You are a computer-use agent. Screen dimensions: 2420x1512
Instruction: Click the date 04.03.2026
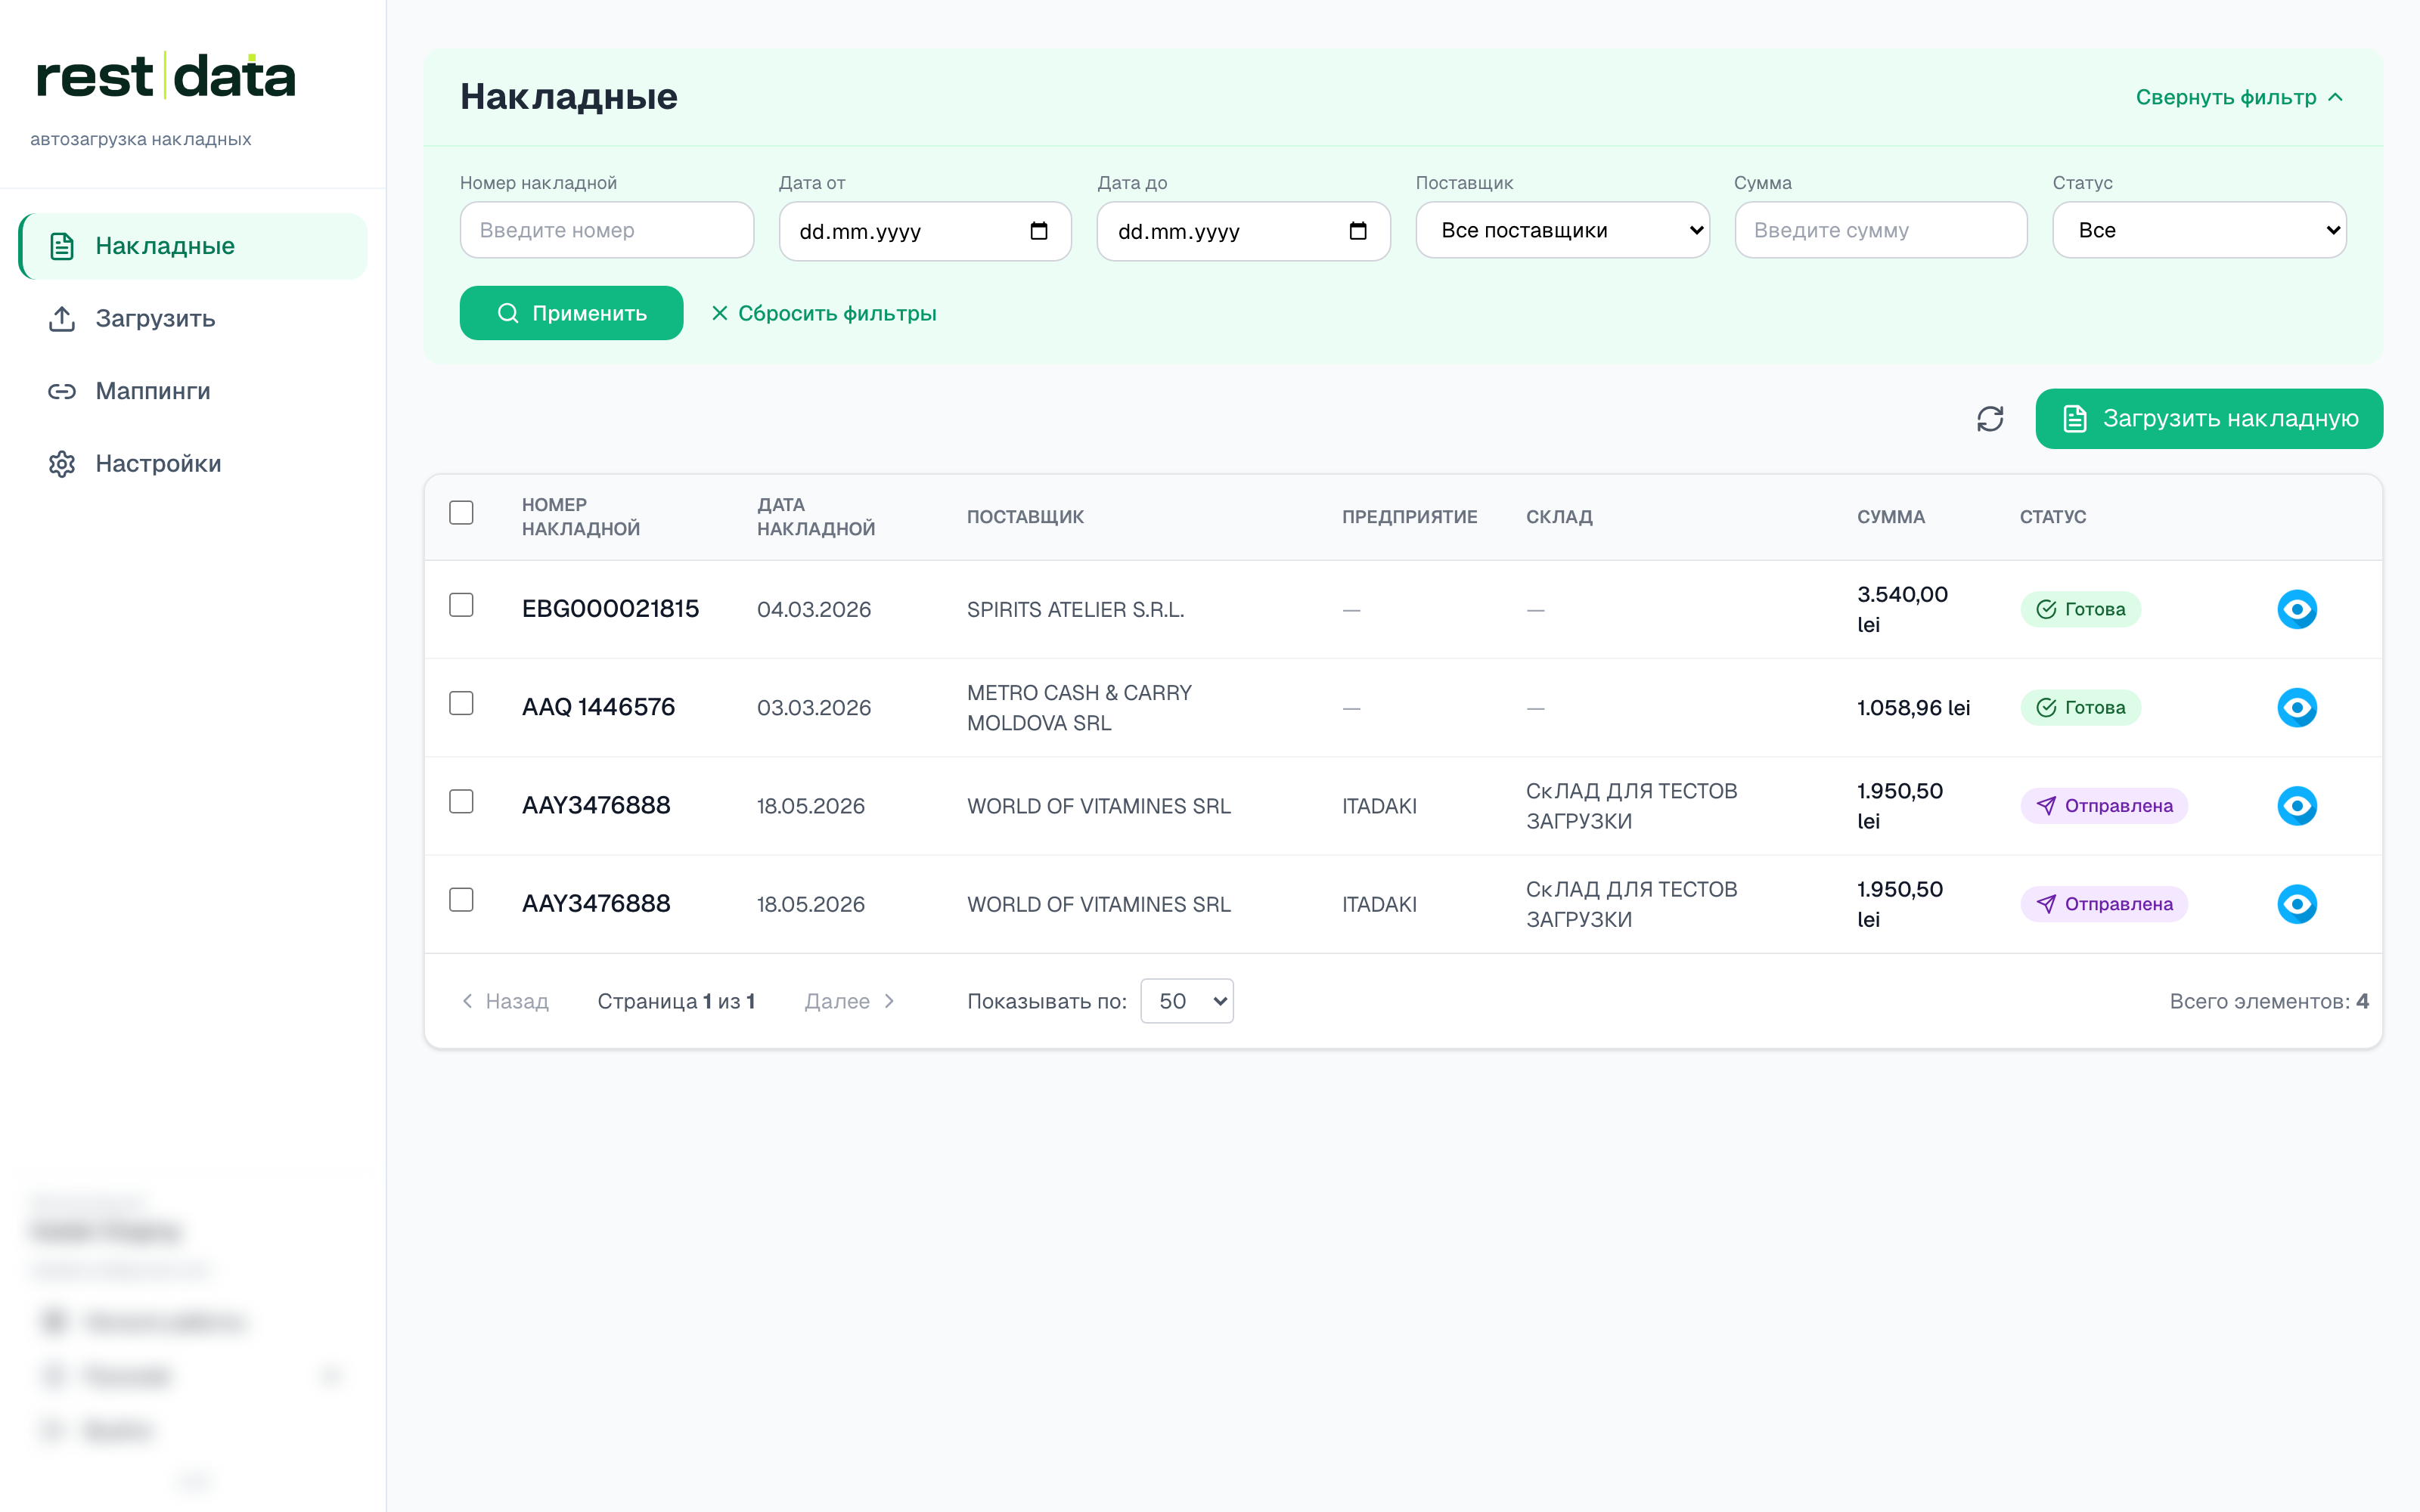tap(814, 609)
